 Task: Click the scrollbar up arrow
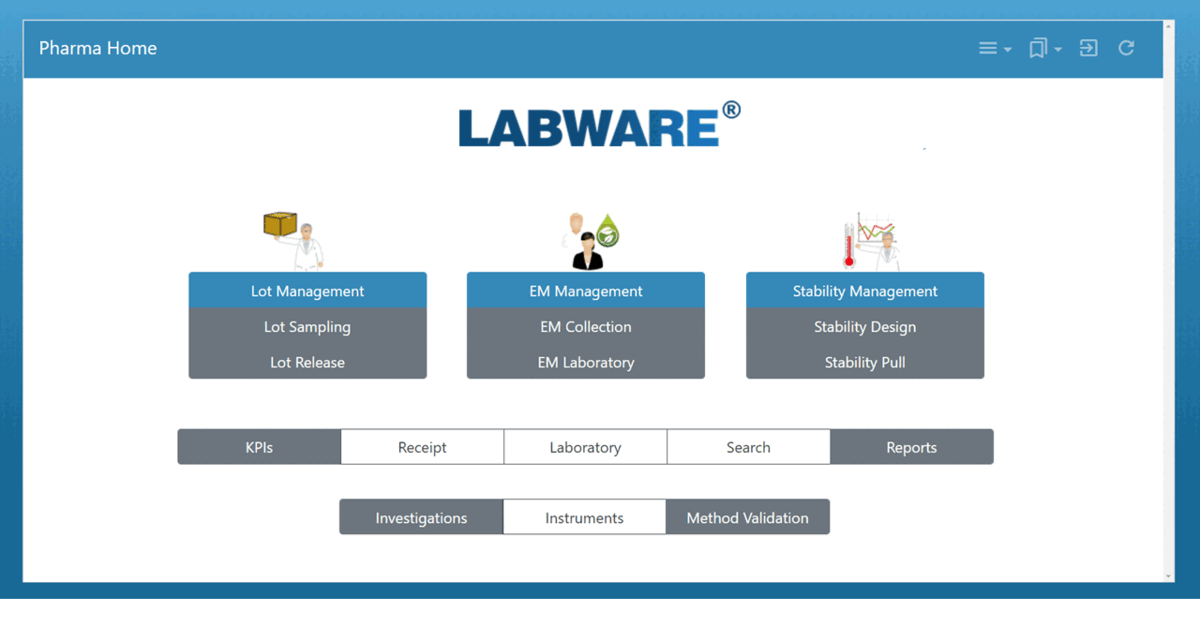coord(1169,24)
